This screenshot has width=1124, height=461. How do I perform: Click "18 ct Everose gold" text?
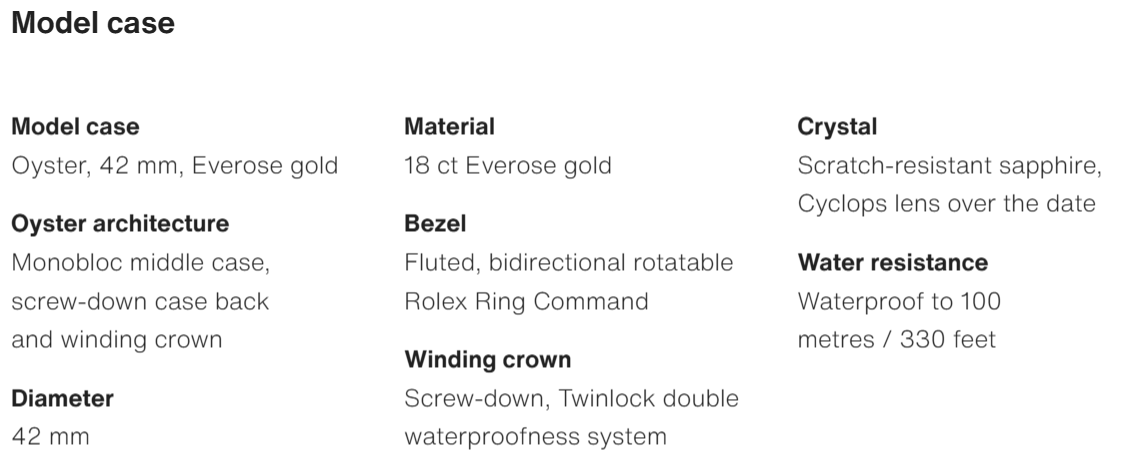(508, 166)
